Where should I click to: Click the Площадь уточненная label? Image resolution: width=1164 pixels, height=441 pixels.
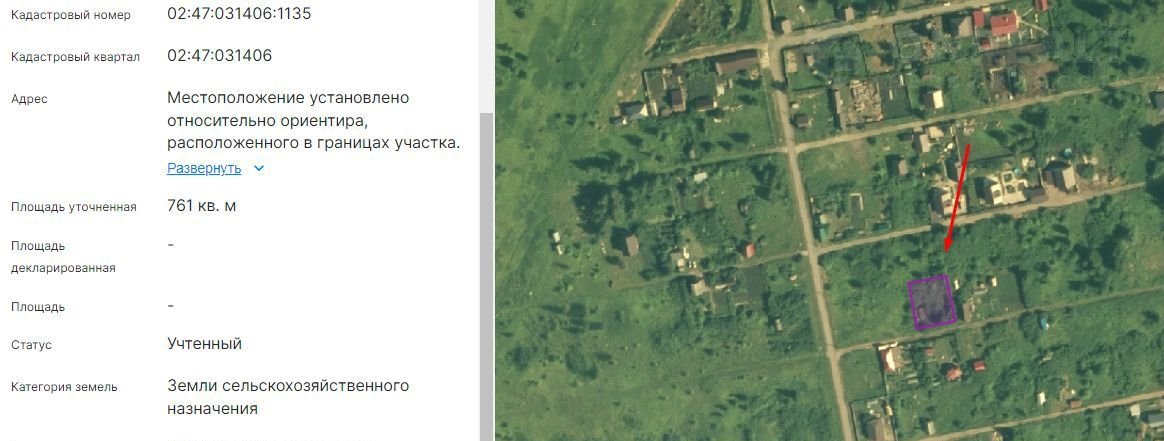tap(73, 207)
